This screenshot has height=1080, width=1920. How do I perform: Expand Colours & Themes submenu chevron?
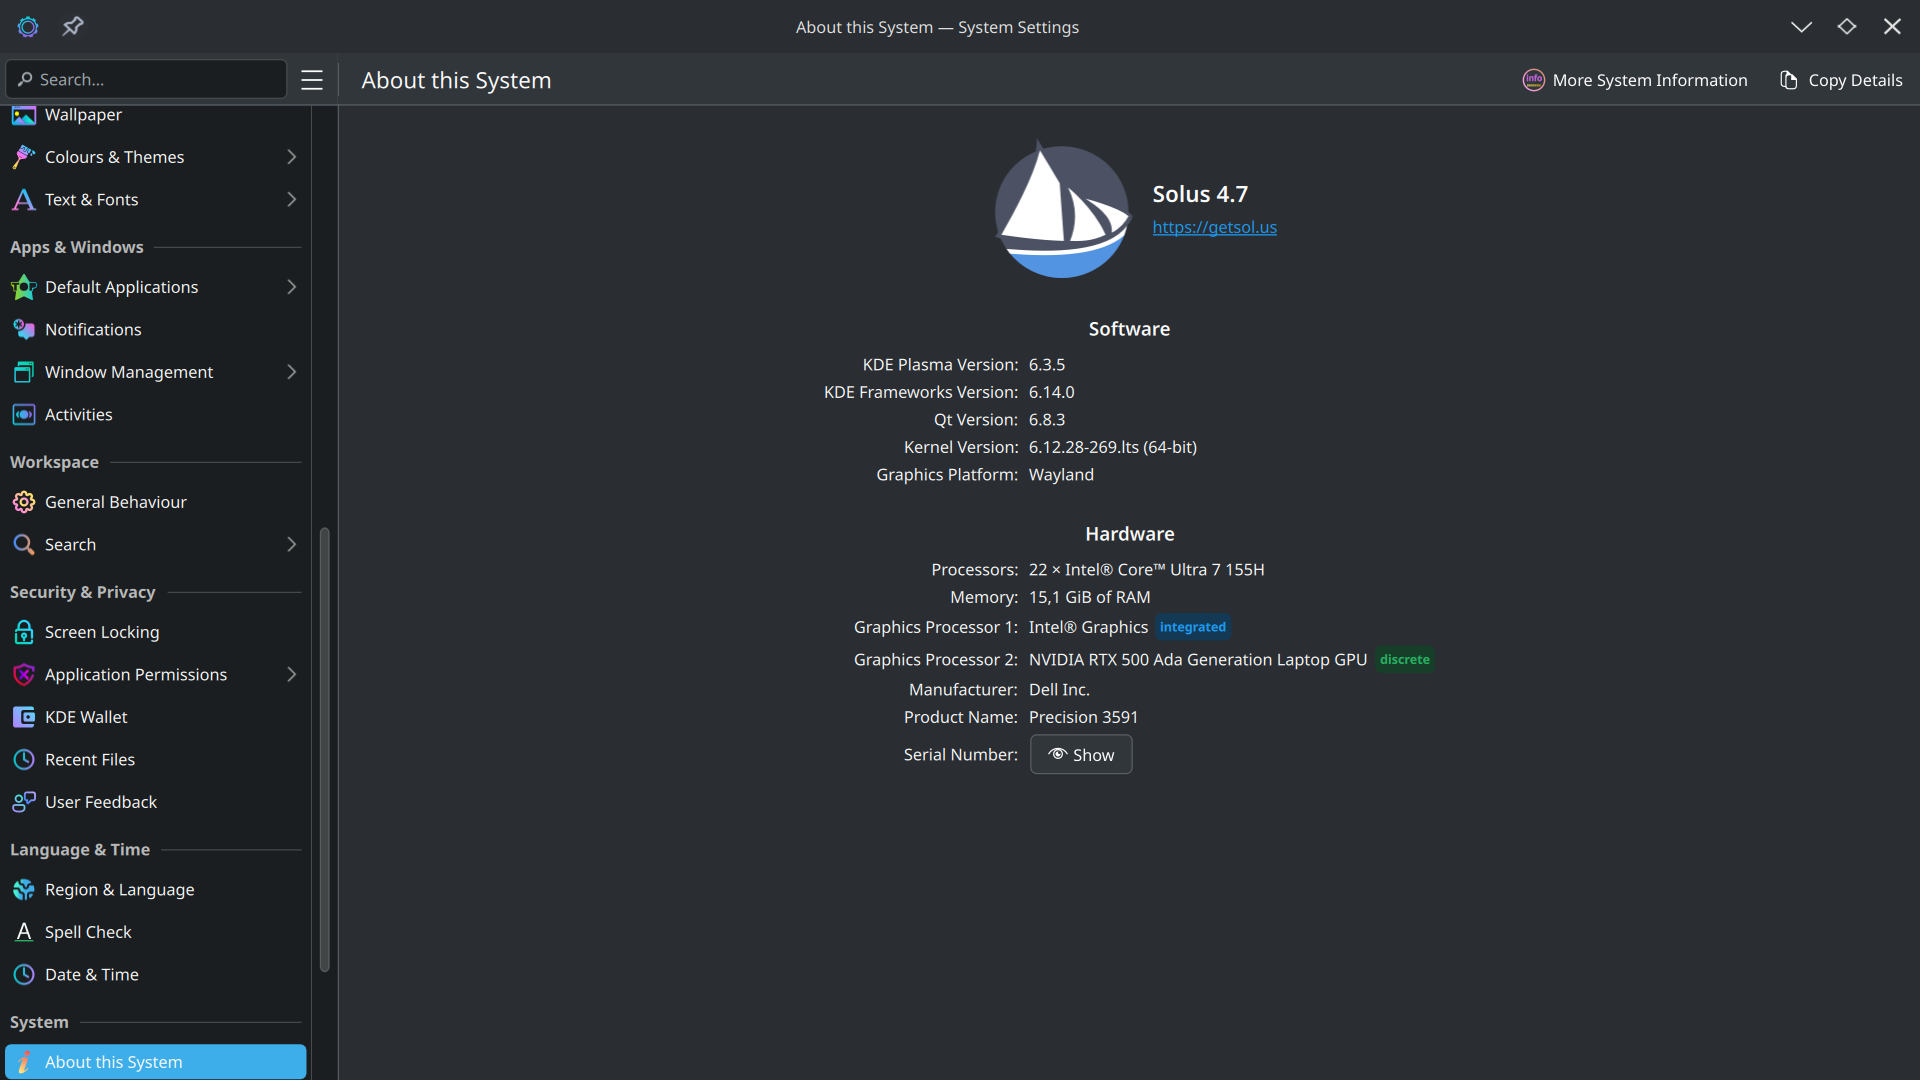click(x=291, y=157)
